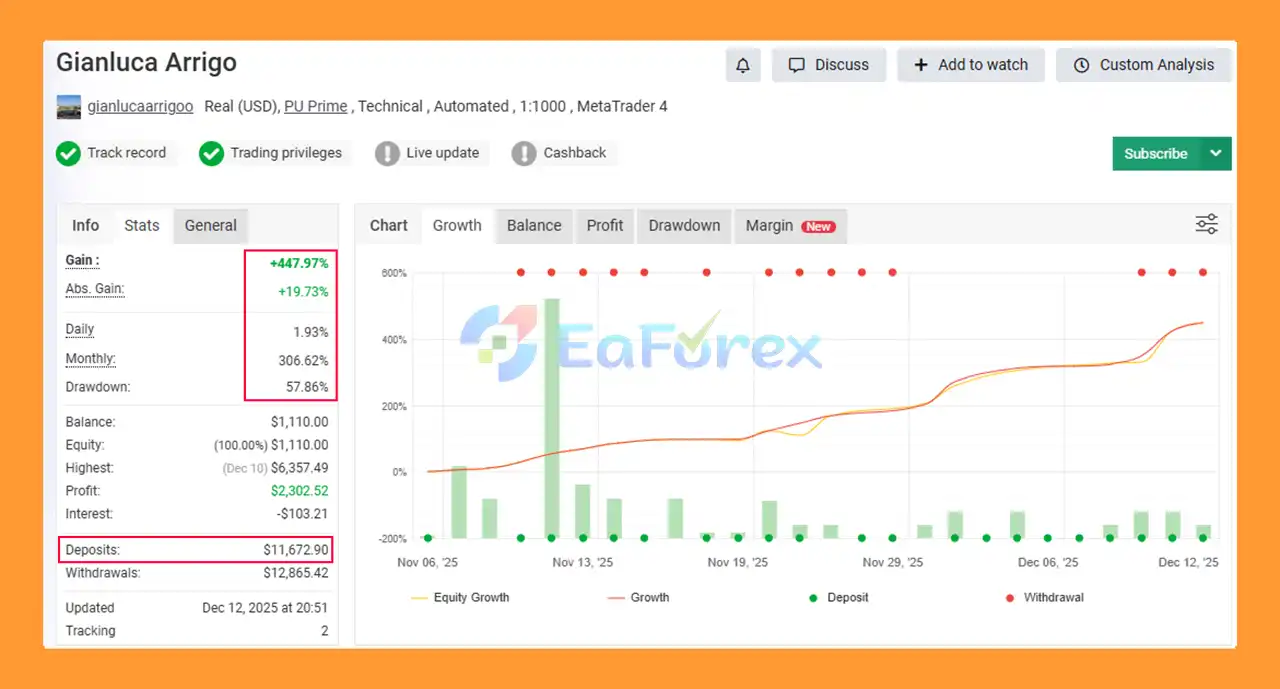1280x689 pixels.
Task: Select the Balance chart tab
Action: (534, 225)
